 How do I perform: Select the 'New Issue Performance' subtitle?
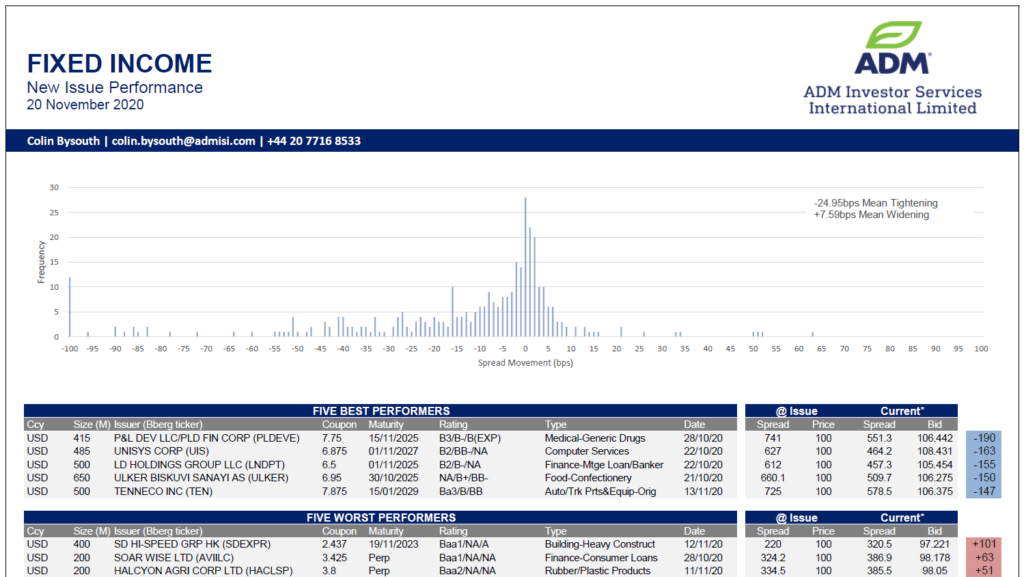tap(115, 87)
